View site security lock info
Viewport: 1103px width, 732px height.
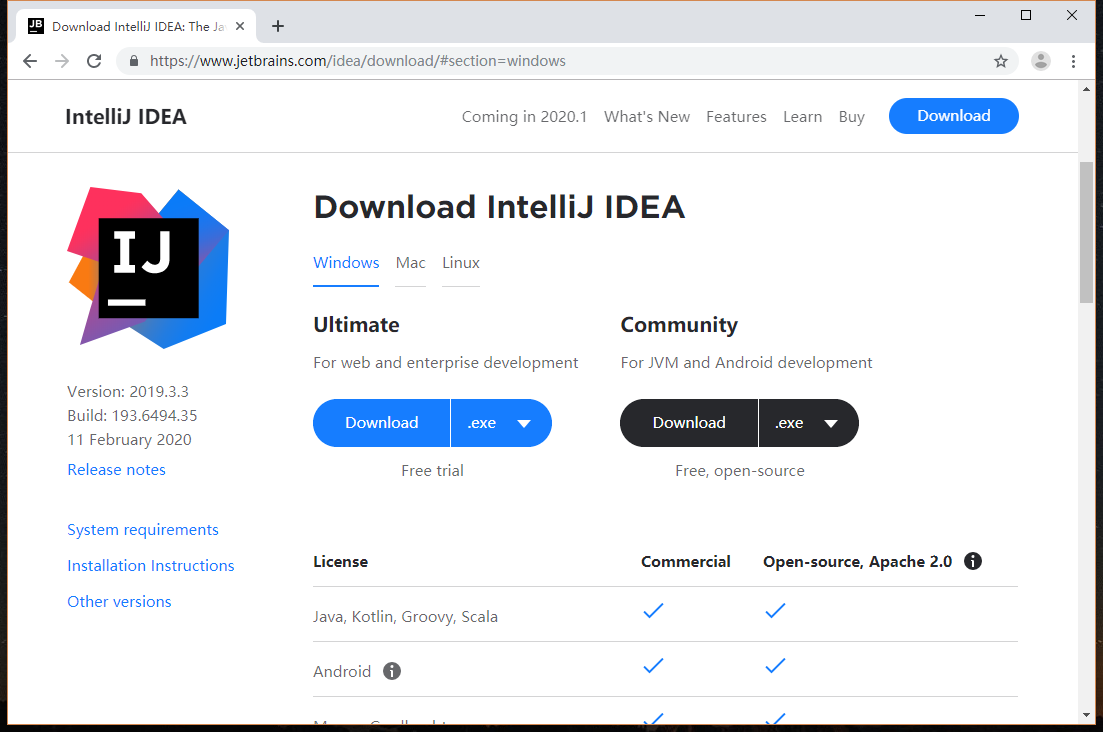click(x=134, y=61)
